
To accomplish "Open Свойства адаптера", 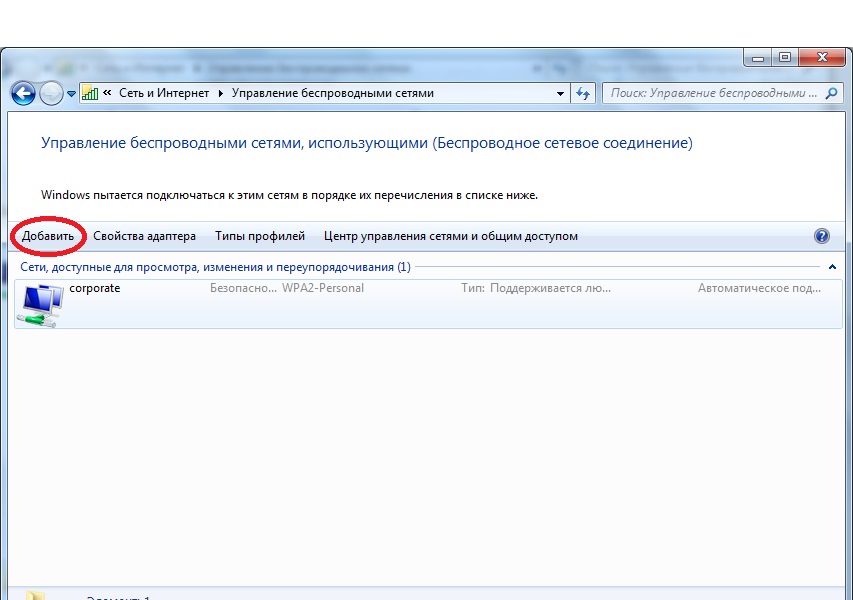I will (144, 236).
